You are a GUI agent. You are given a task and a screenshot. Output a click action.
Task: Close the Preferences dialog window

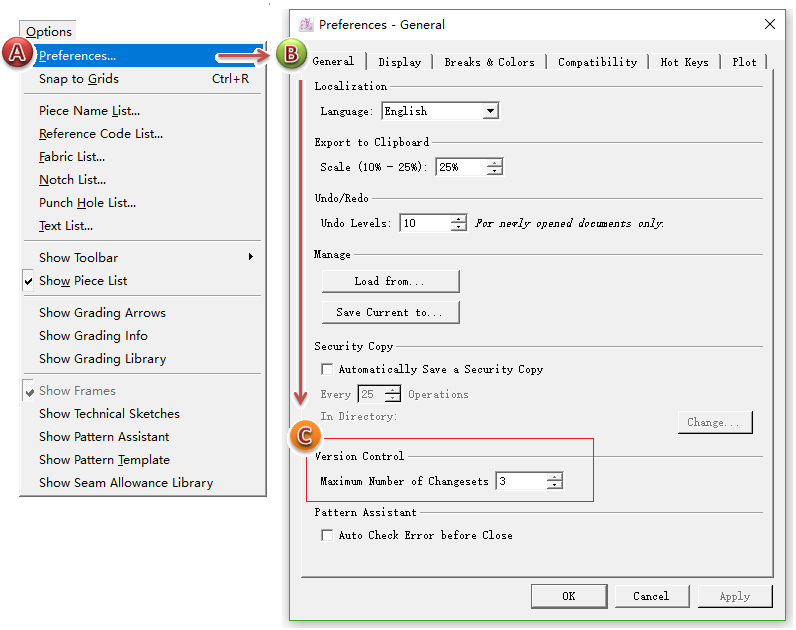click(769, 24)
